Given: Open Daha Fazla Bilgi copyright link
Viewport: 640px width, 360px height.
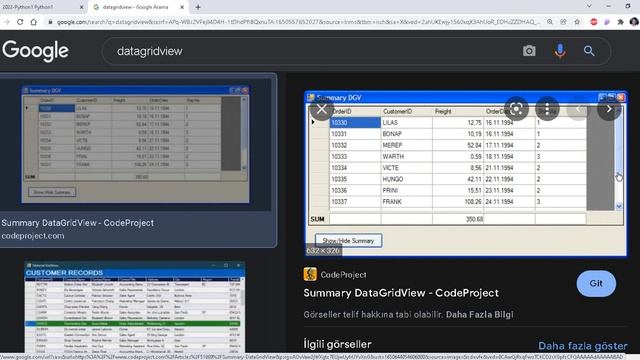Looking at the screenshot, I should [x=480, y=314].
